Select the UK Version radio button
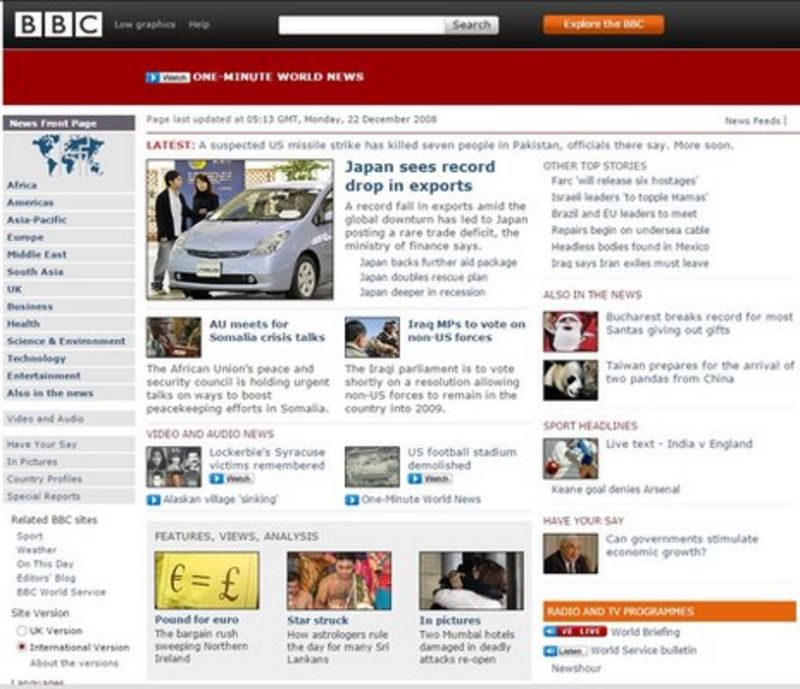 [x=21, y=630]
